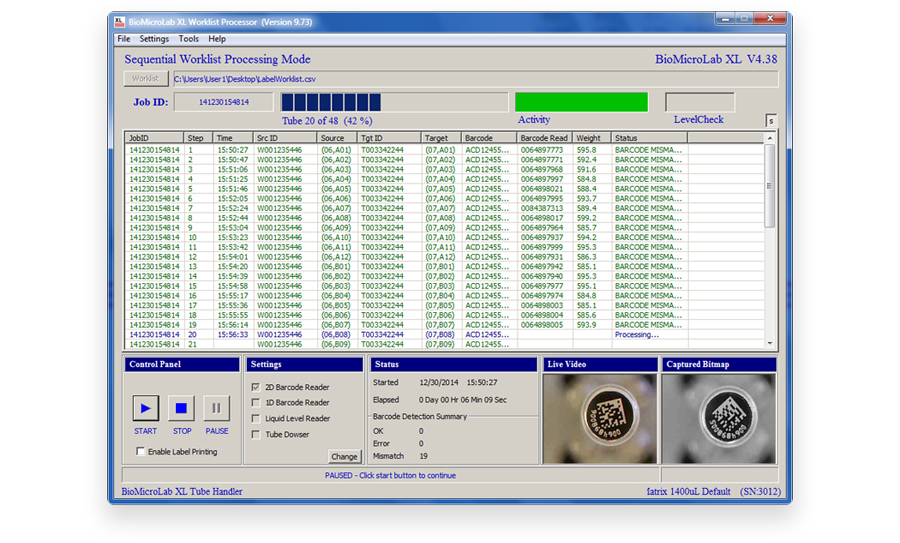The height and width of the screenshot is (543, 900).
Task: Click the PAUSE button
Action: pos(216,408)
